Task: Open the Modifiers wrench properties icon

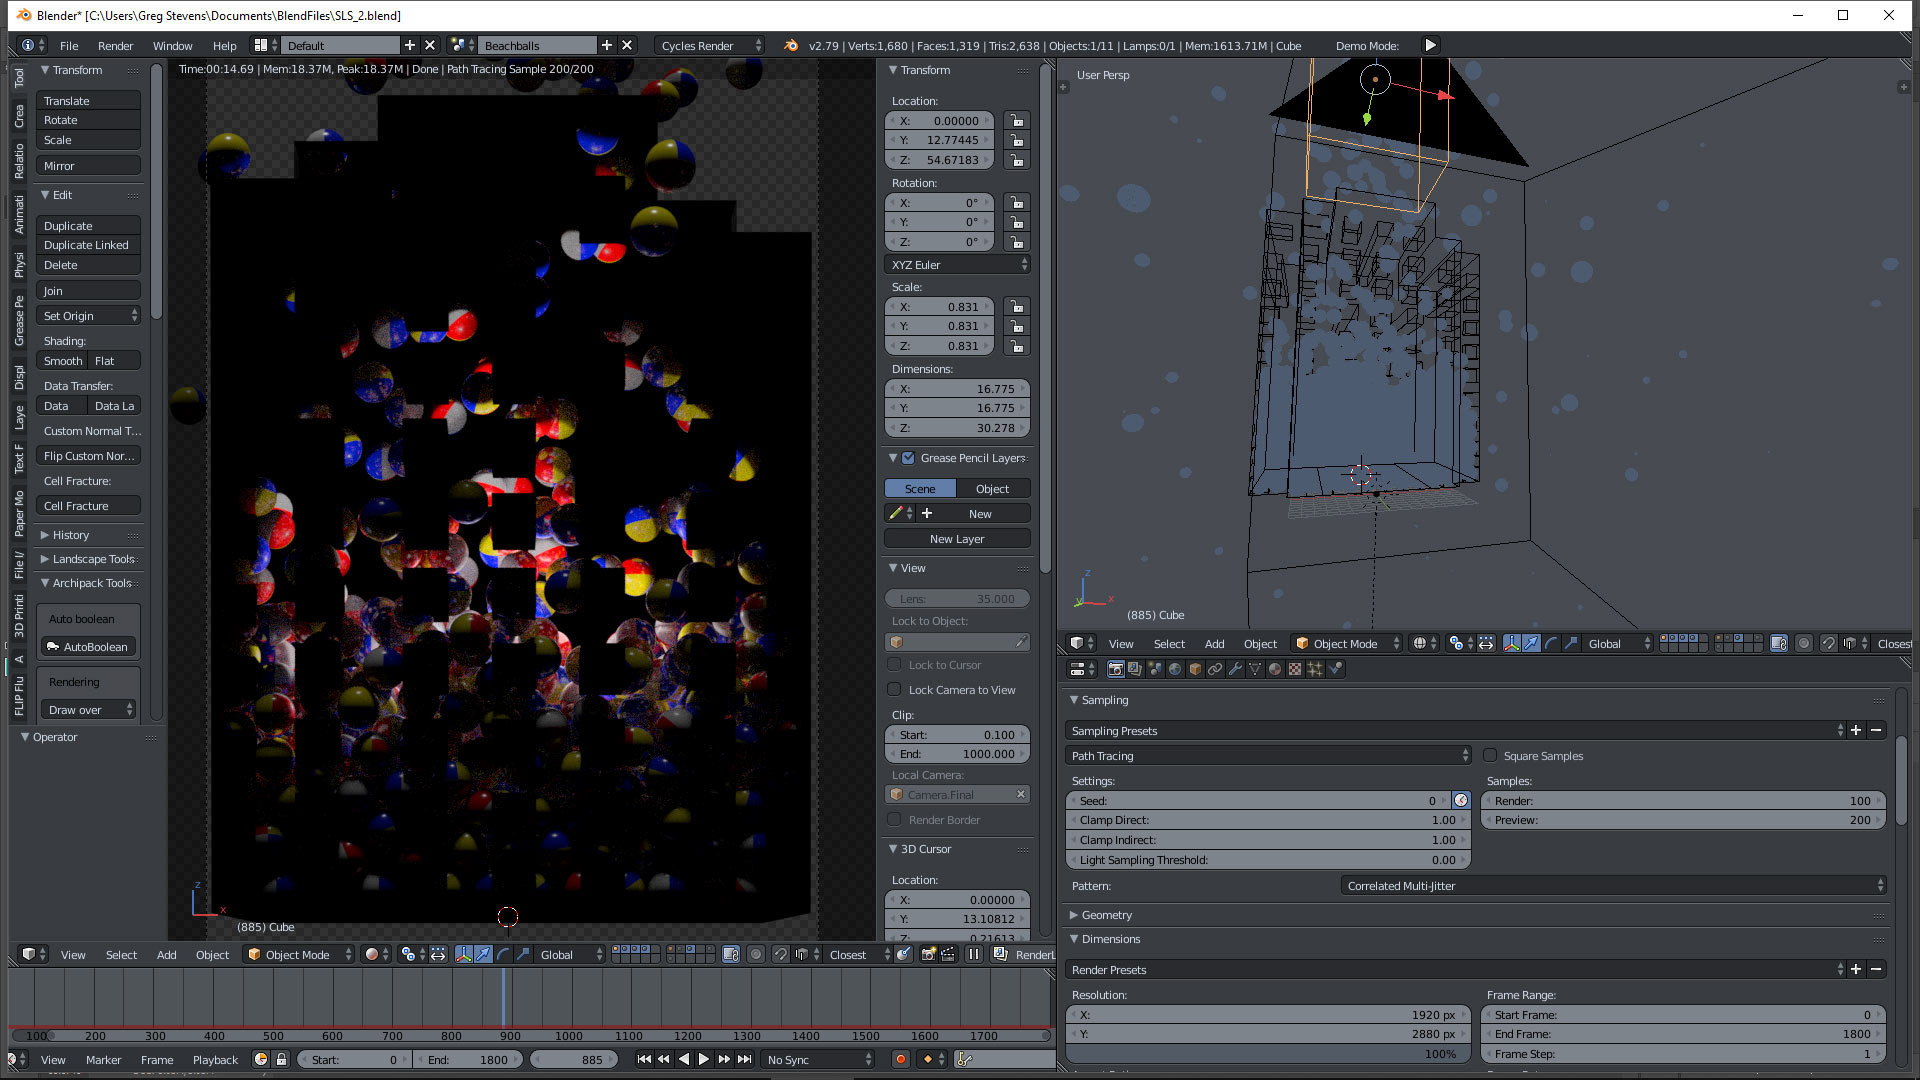Action: pos(1235,669)
